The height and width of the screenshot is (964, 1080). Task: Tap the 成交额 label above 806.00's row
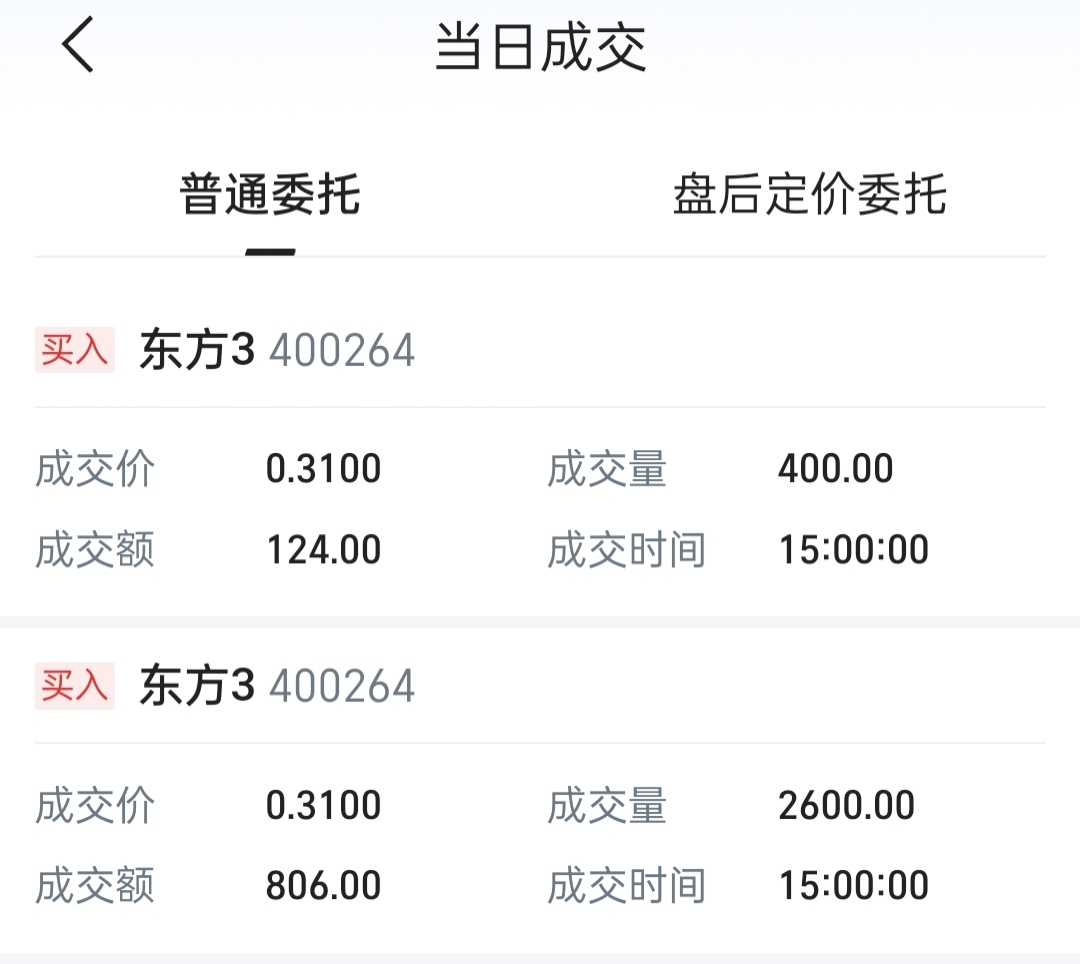click(95, 886)
